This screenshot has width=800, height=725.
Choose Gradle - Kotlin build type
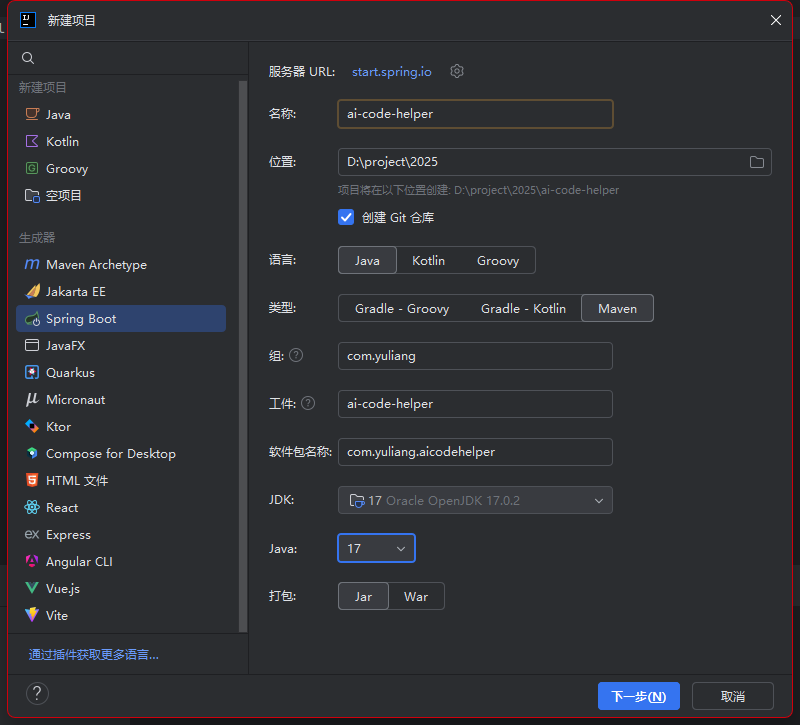(x=523, y=309)
